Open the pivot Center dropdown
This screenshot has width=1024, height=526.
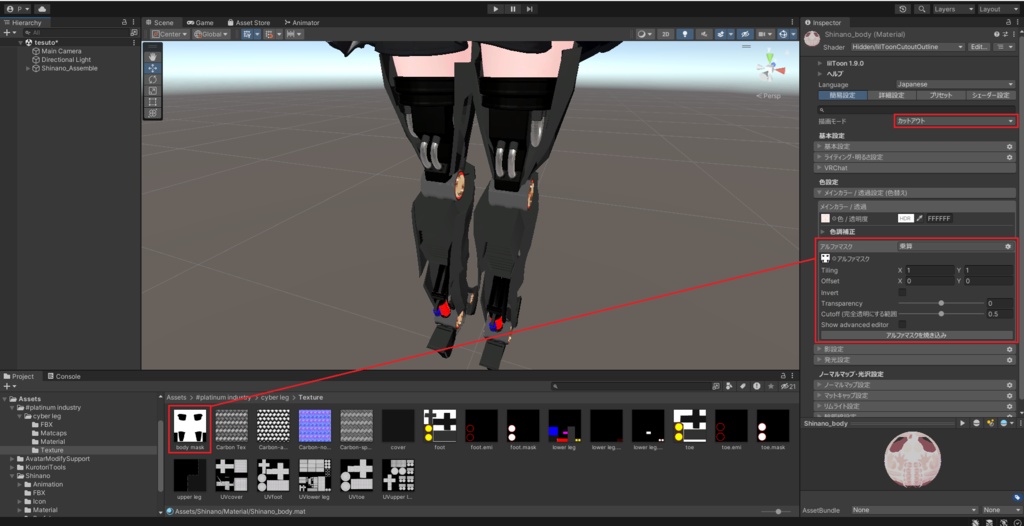coord(170,34)
